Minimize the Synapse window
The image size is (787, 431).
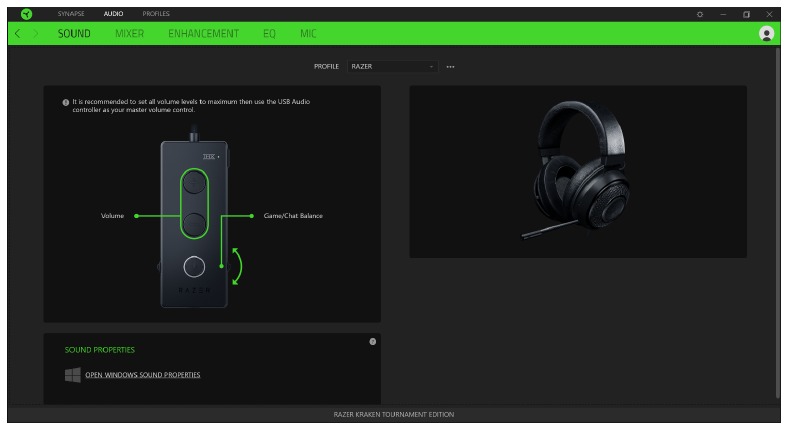(723, 15)
